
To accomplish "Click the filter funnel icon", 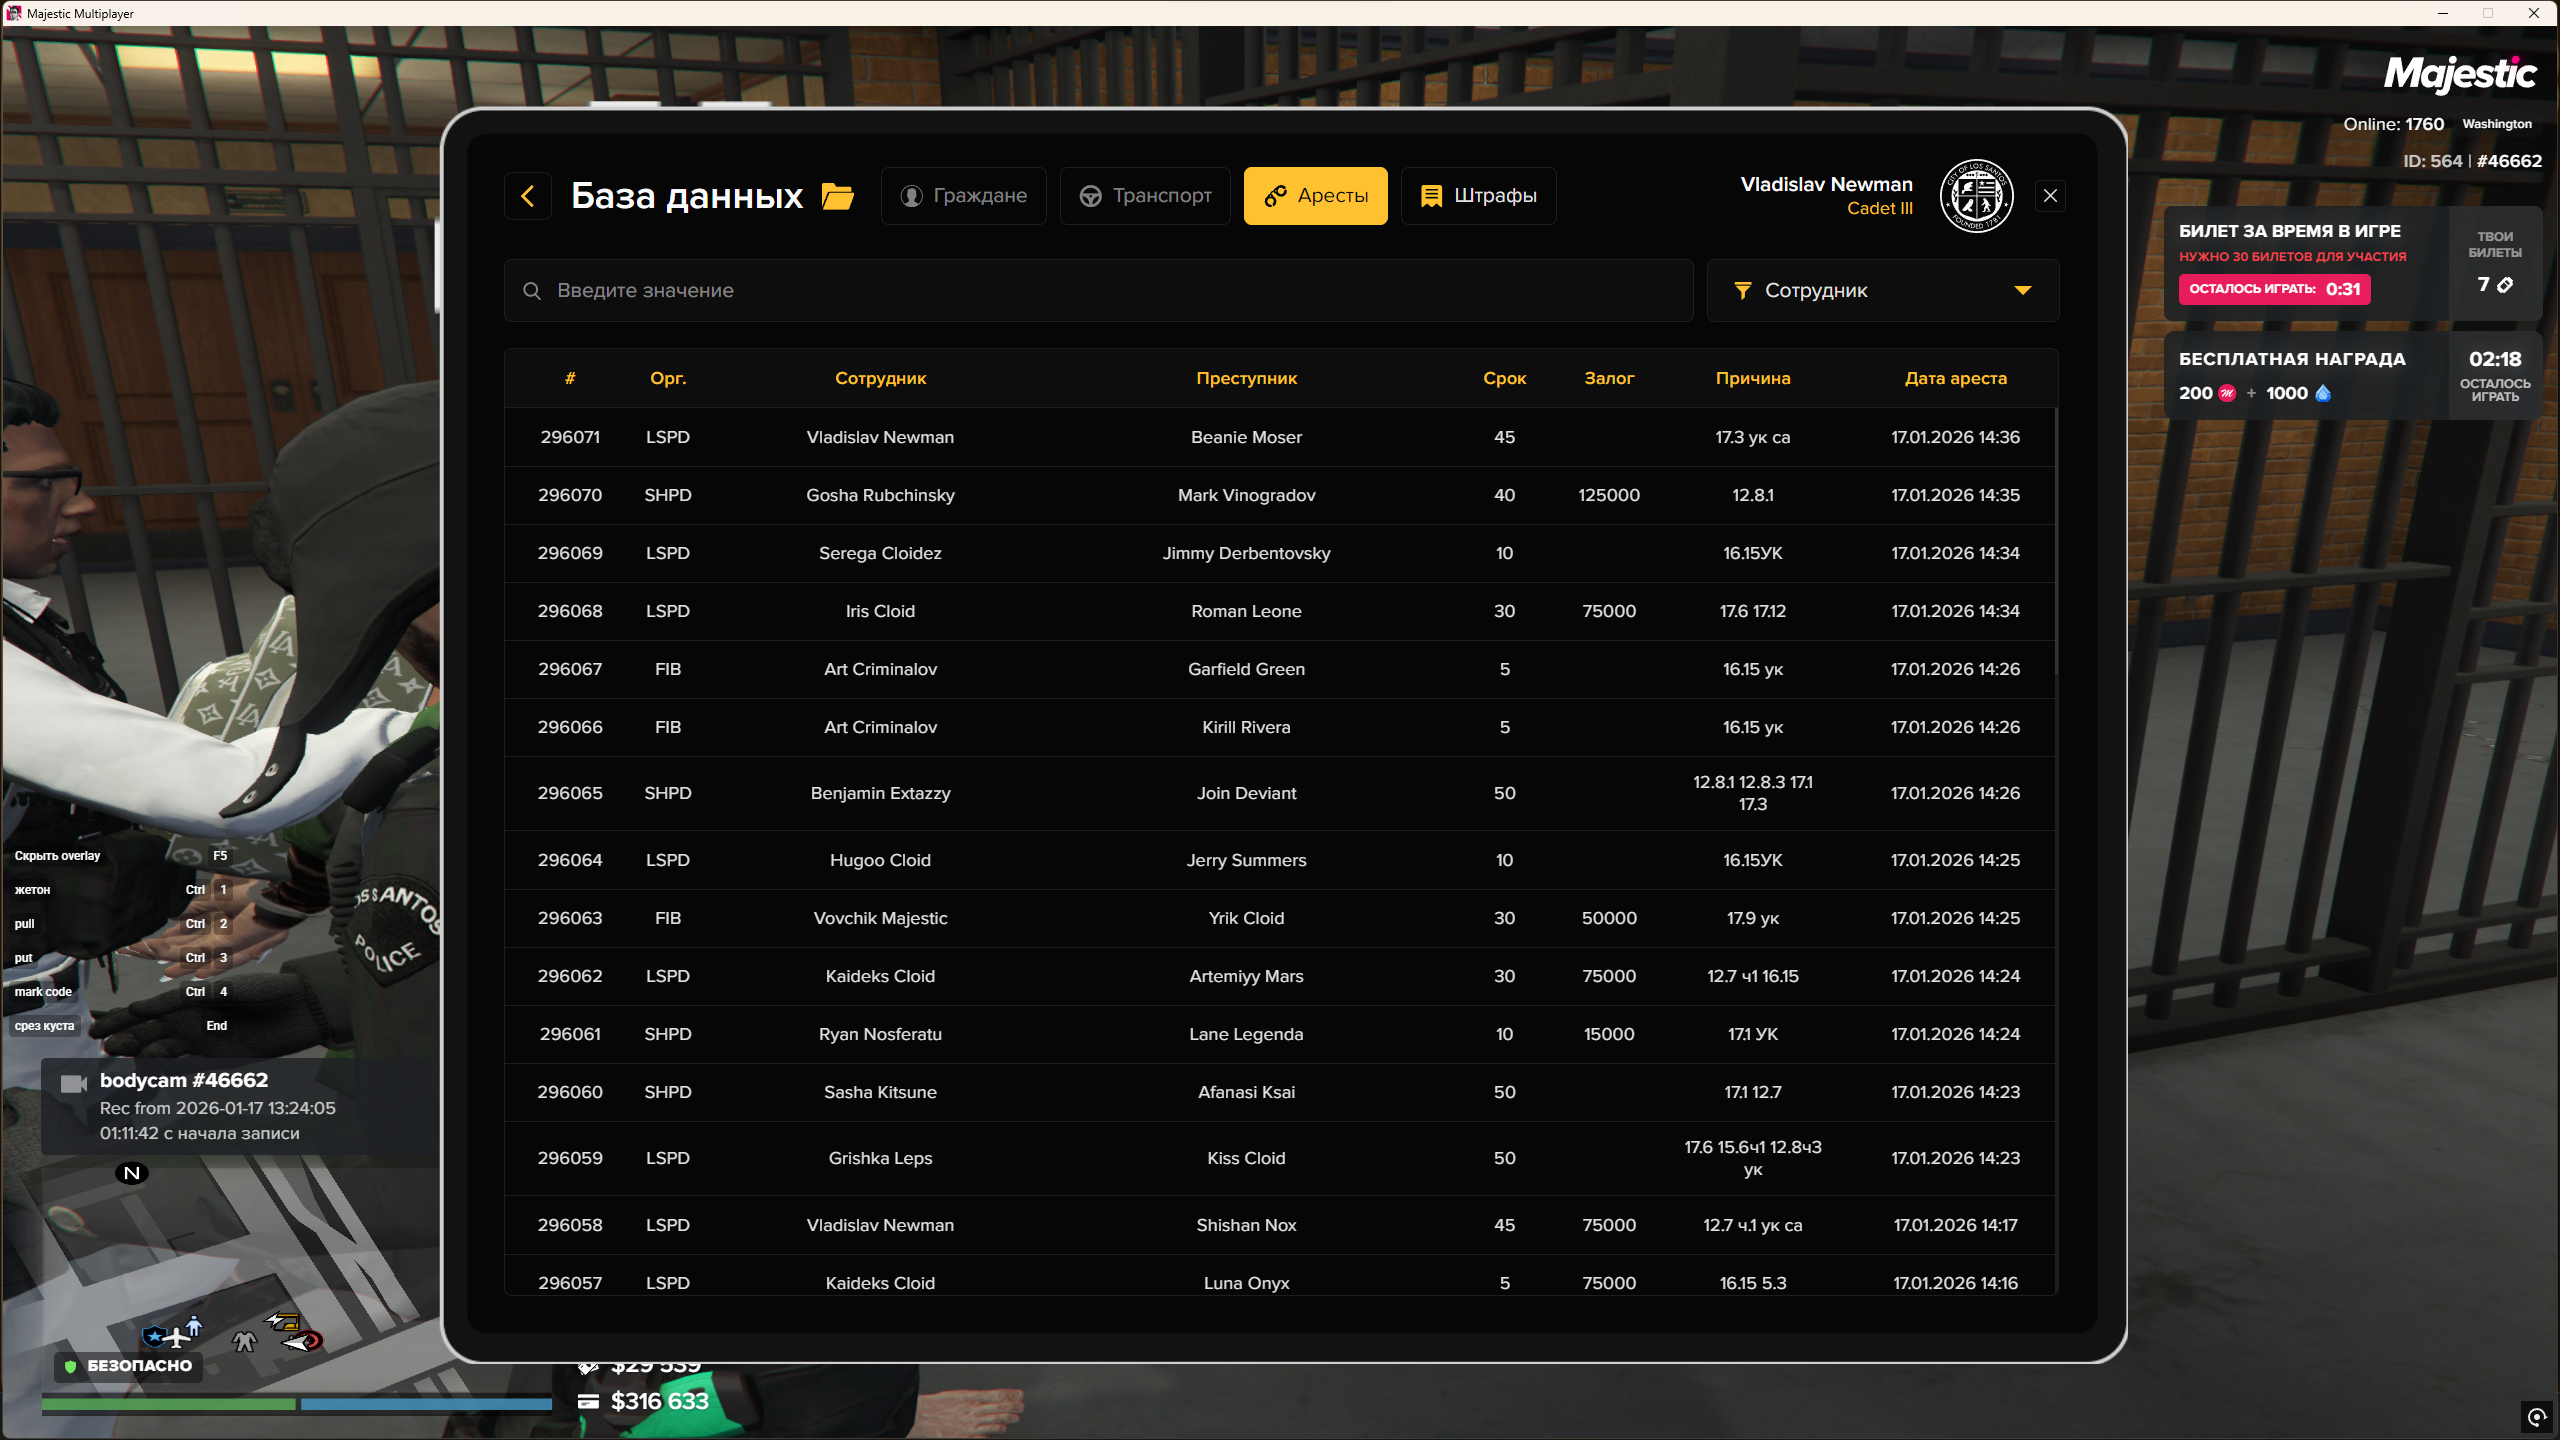I will point(1743,291).
